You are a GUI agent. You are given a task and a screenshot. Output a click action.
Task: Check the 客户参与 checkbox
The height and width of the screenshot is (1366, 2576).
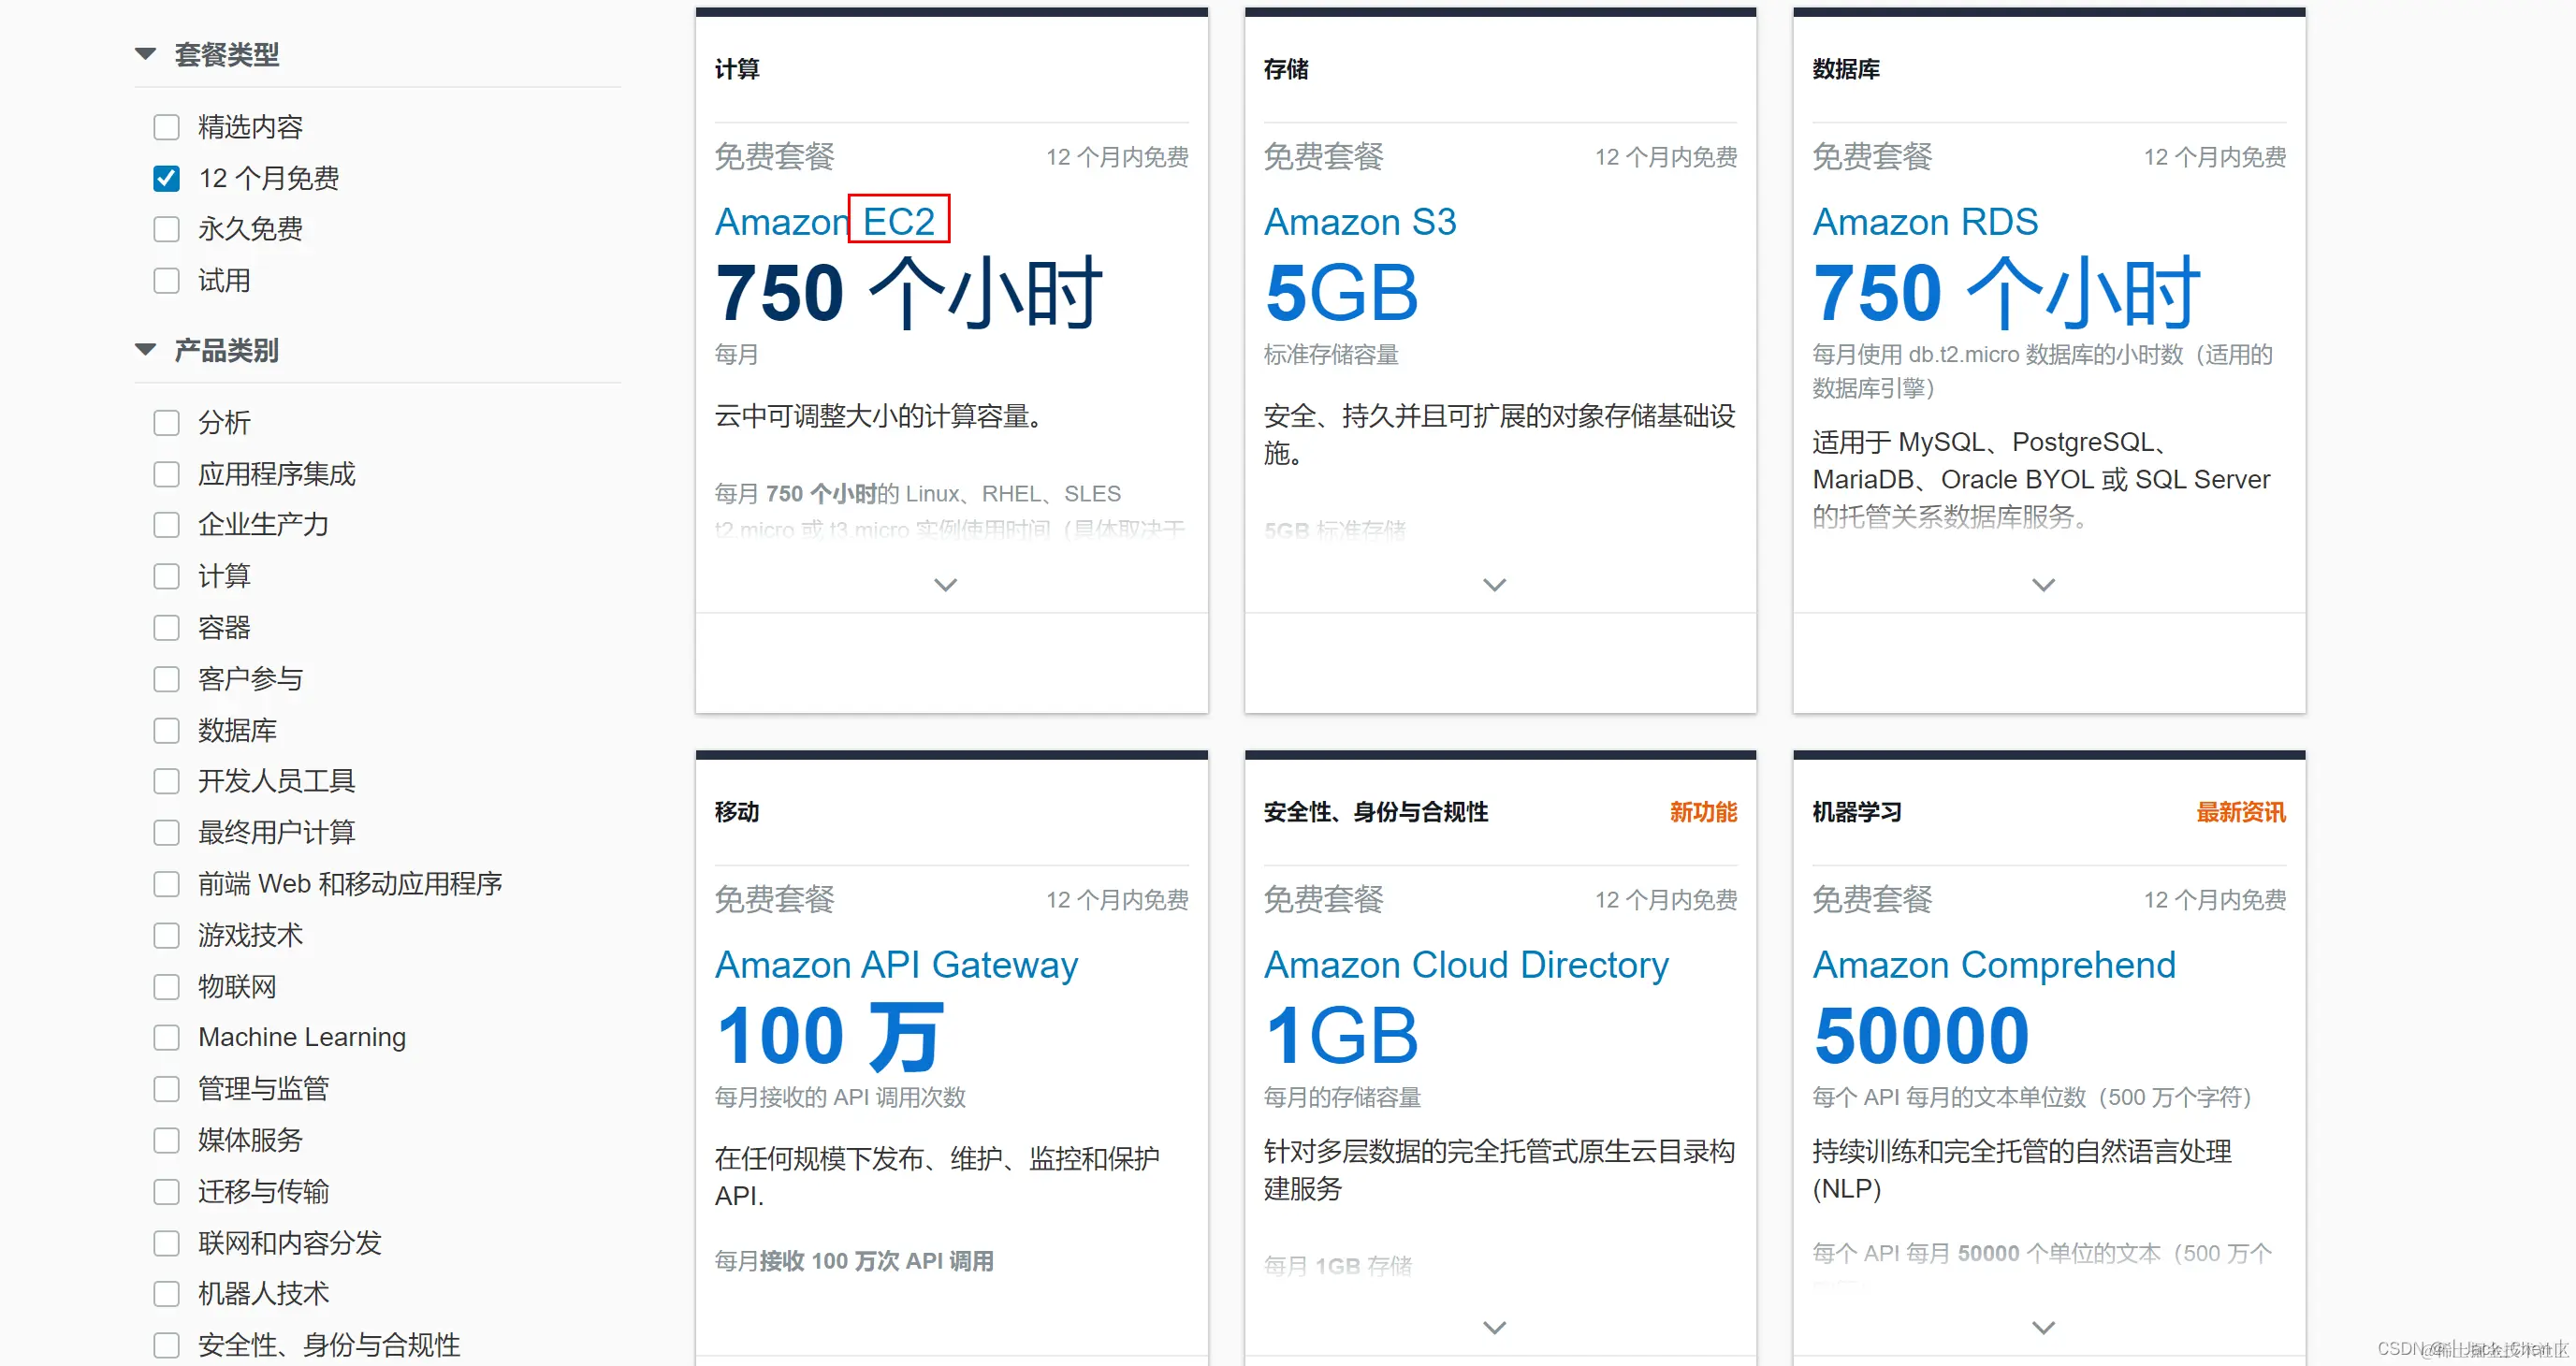click(x=166, y=679)
